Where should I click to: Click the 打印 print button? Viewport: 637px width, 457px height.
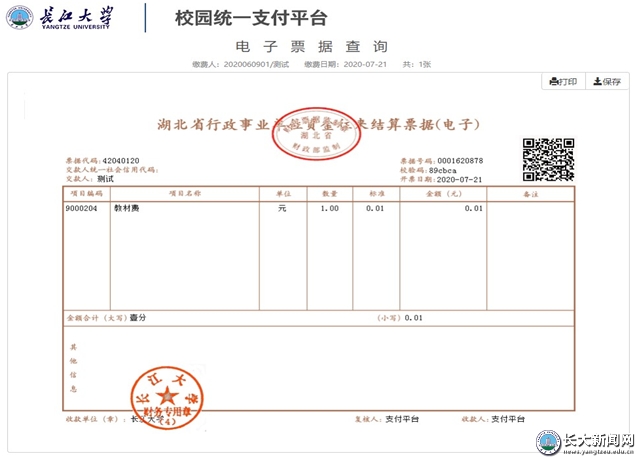tap(563, 82)
